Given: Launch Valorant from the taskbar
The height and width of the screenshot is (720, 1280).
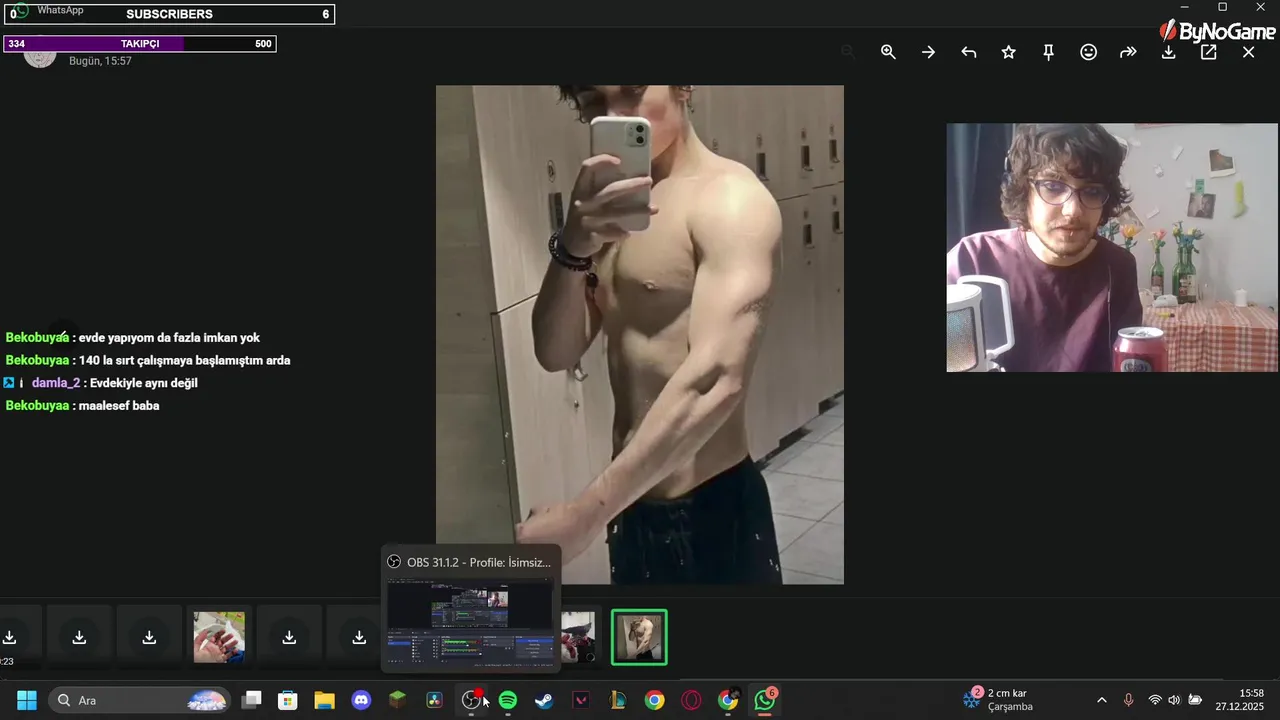Looking at the screenshot, I should click(581, 700).
